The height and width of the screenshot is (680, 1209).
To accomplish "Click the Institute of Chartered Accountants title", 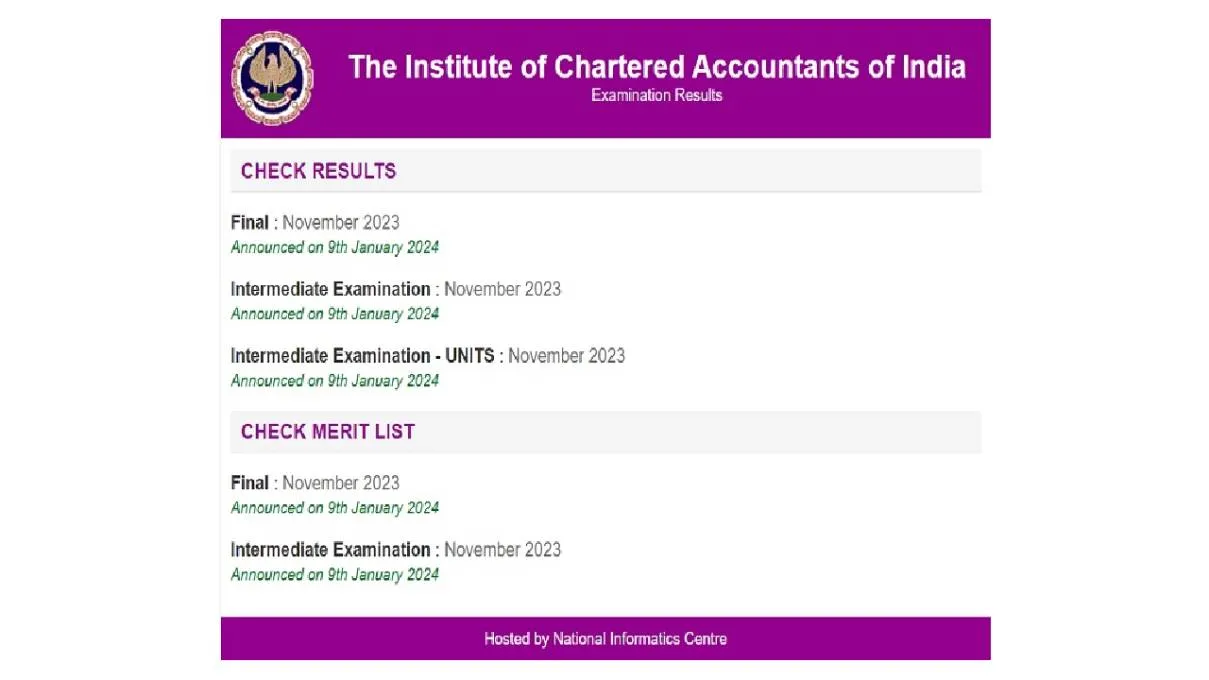I will [657, 67].
